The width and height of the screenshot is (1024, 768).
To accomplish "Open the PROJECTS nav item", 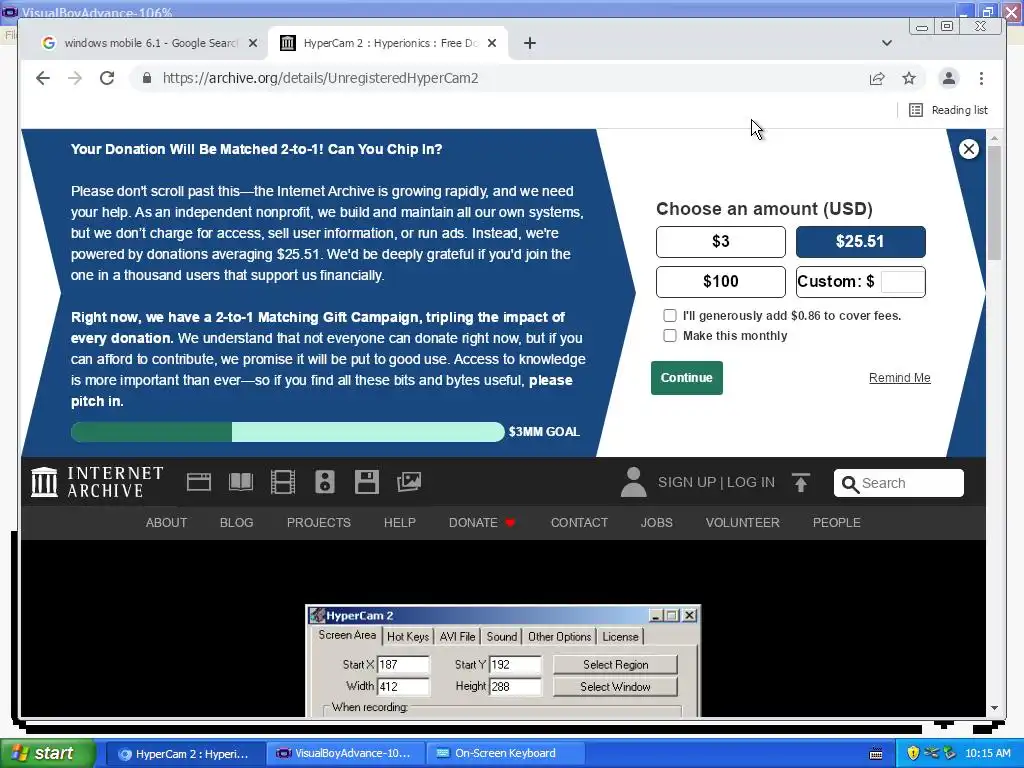I will (319, 522).
